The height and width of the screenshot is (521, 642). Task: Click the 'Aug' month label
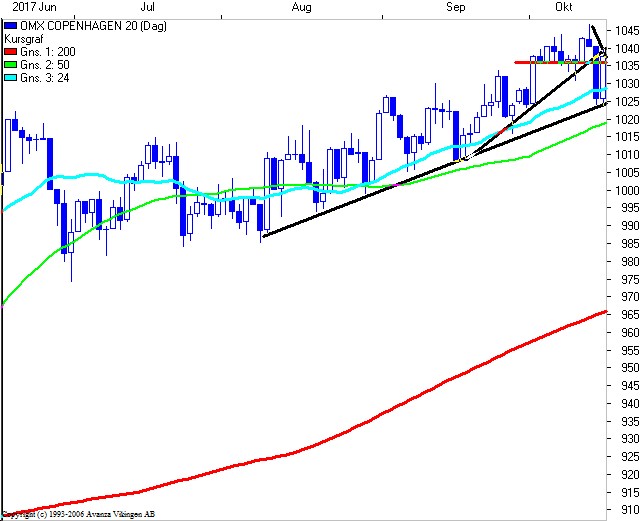click(301, 7)
